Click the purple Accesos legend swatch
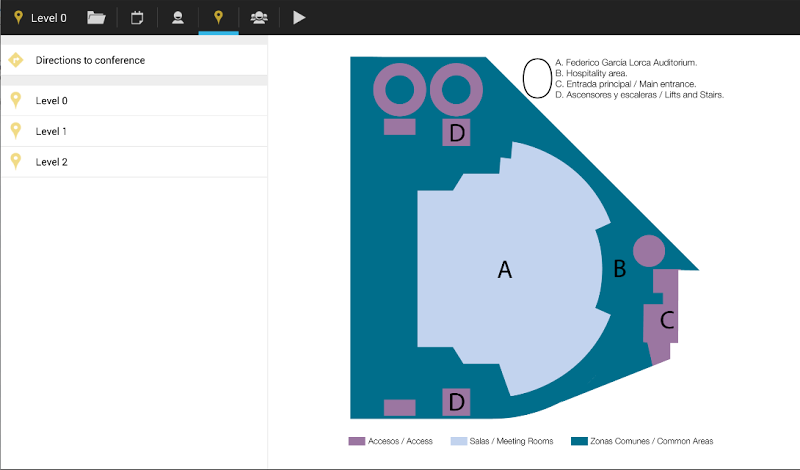This screenshot has height=470, width=800. tap(356, 441)
